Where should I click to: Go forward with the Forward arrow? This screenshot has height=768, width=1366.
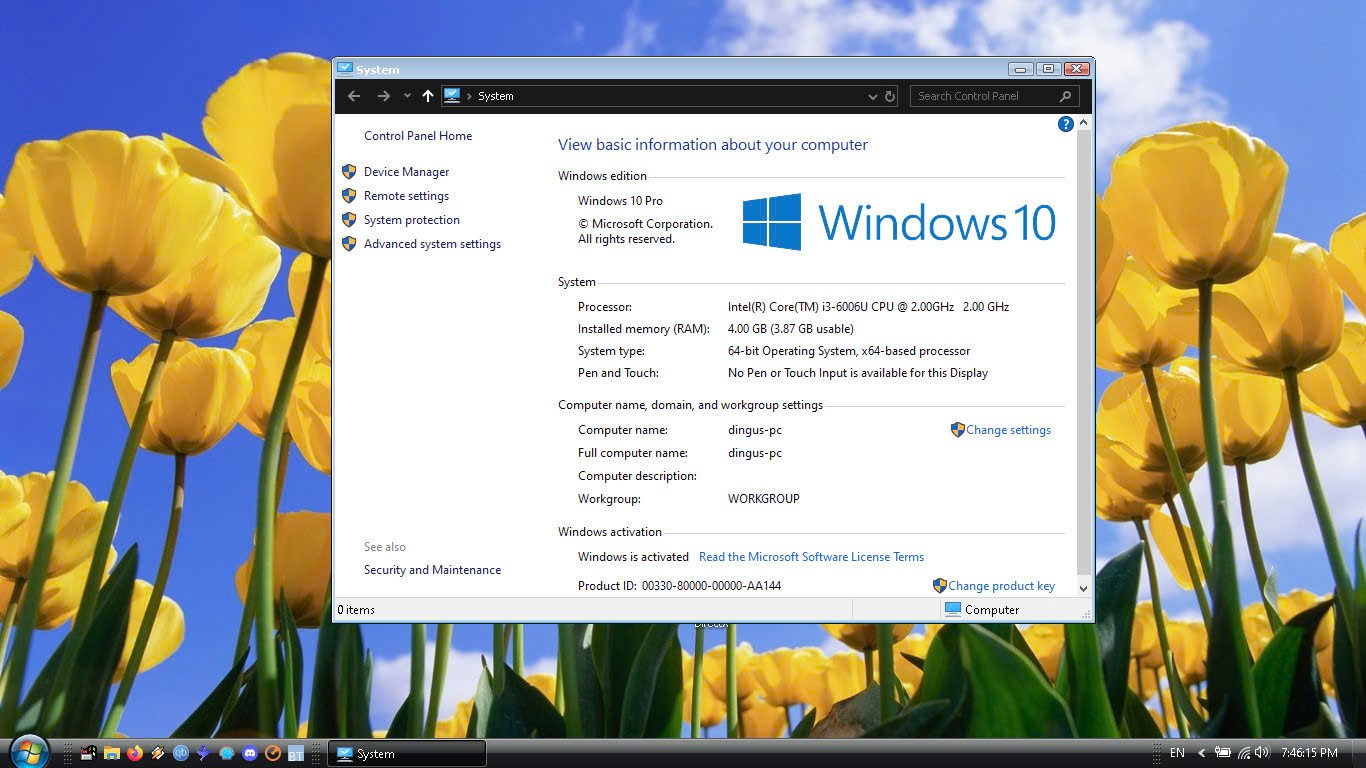click(x=384, y=96)
